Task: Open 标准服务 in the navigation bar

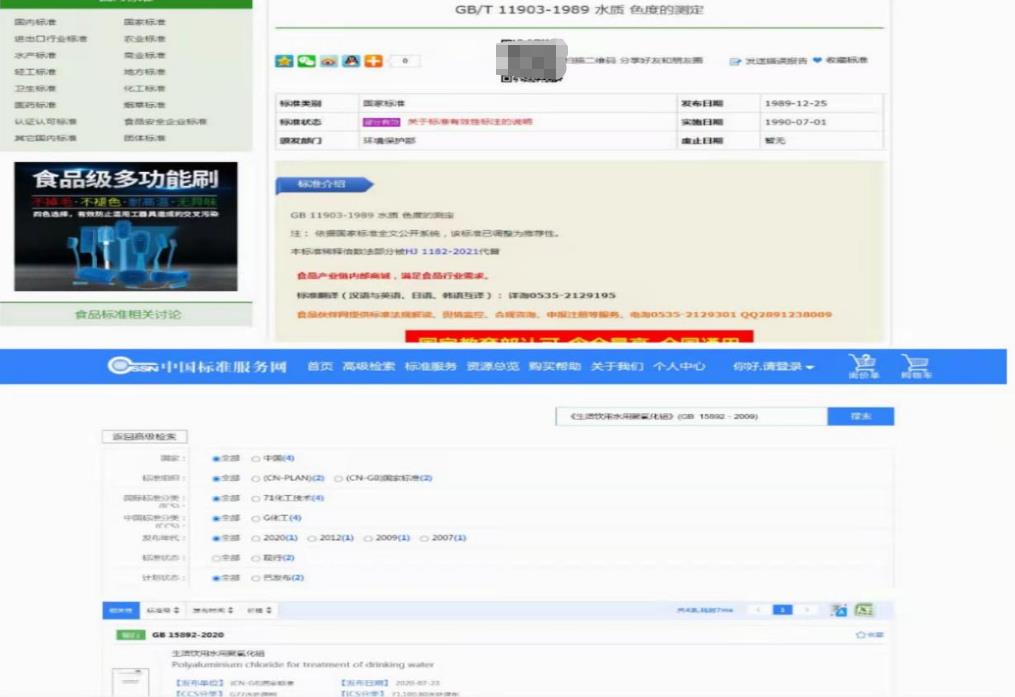Action: tap(430, 367)
